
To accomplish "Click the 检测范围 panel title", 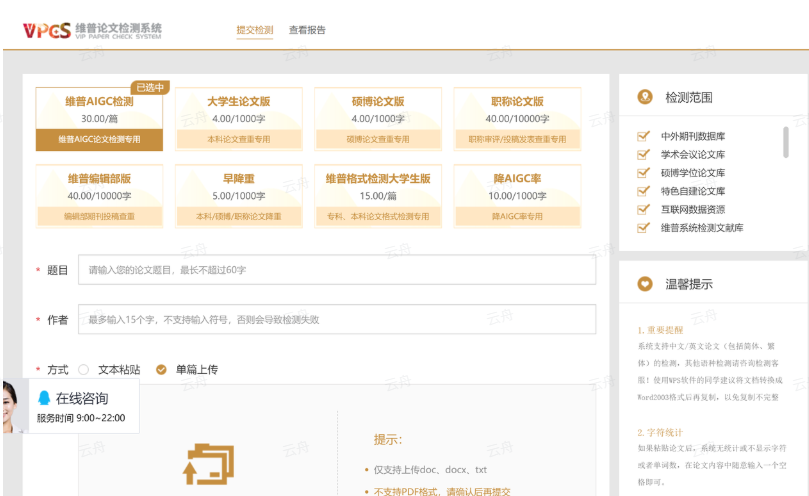I will click(689, 98).
